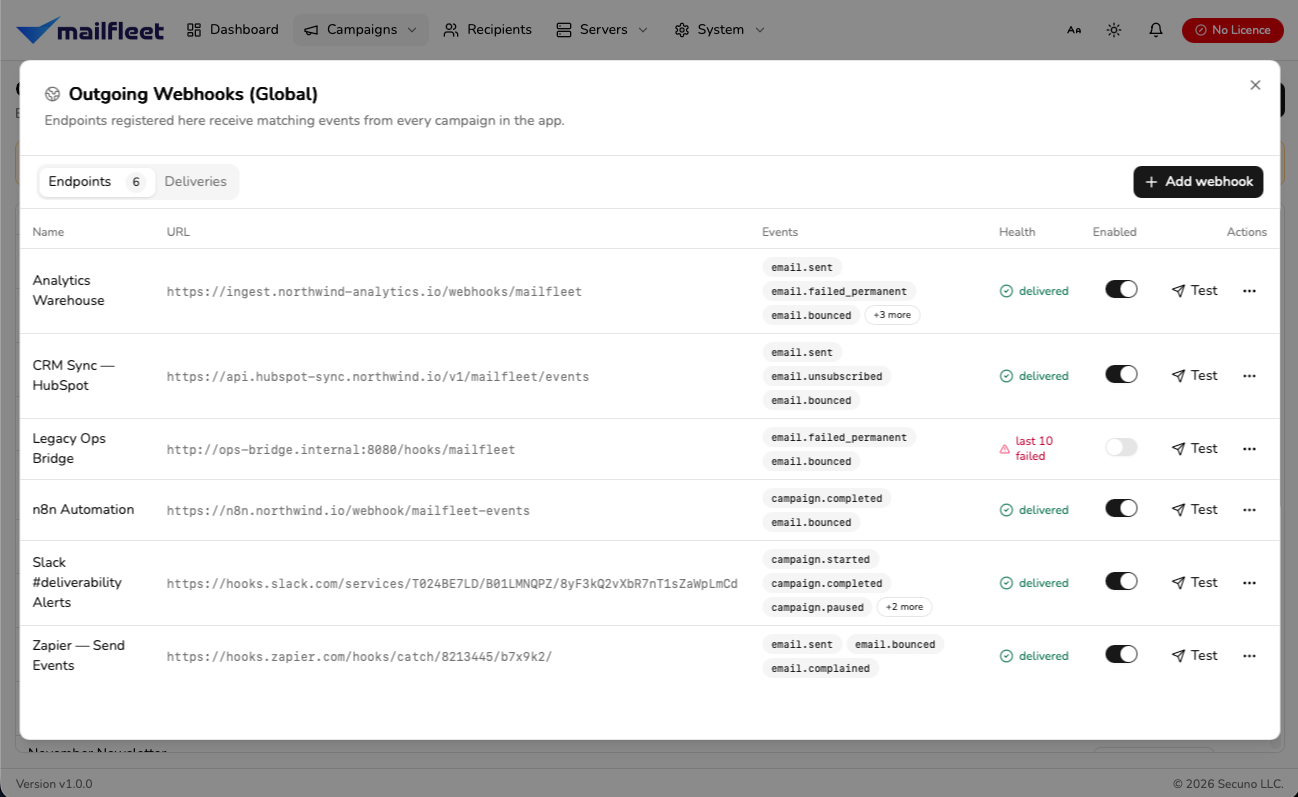Open more actions for Zapier — Send Events

(x=1249, y=656)
